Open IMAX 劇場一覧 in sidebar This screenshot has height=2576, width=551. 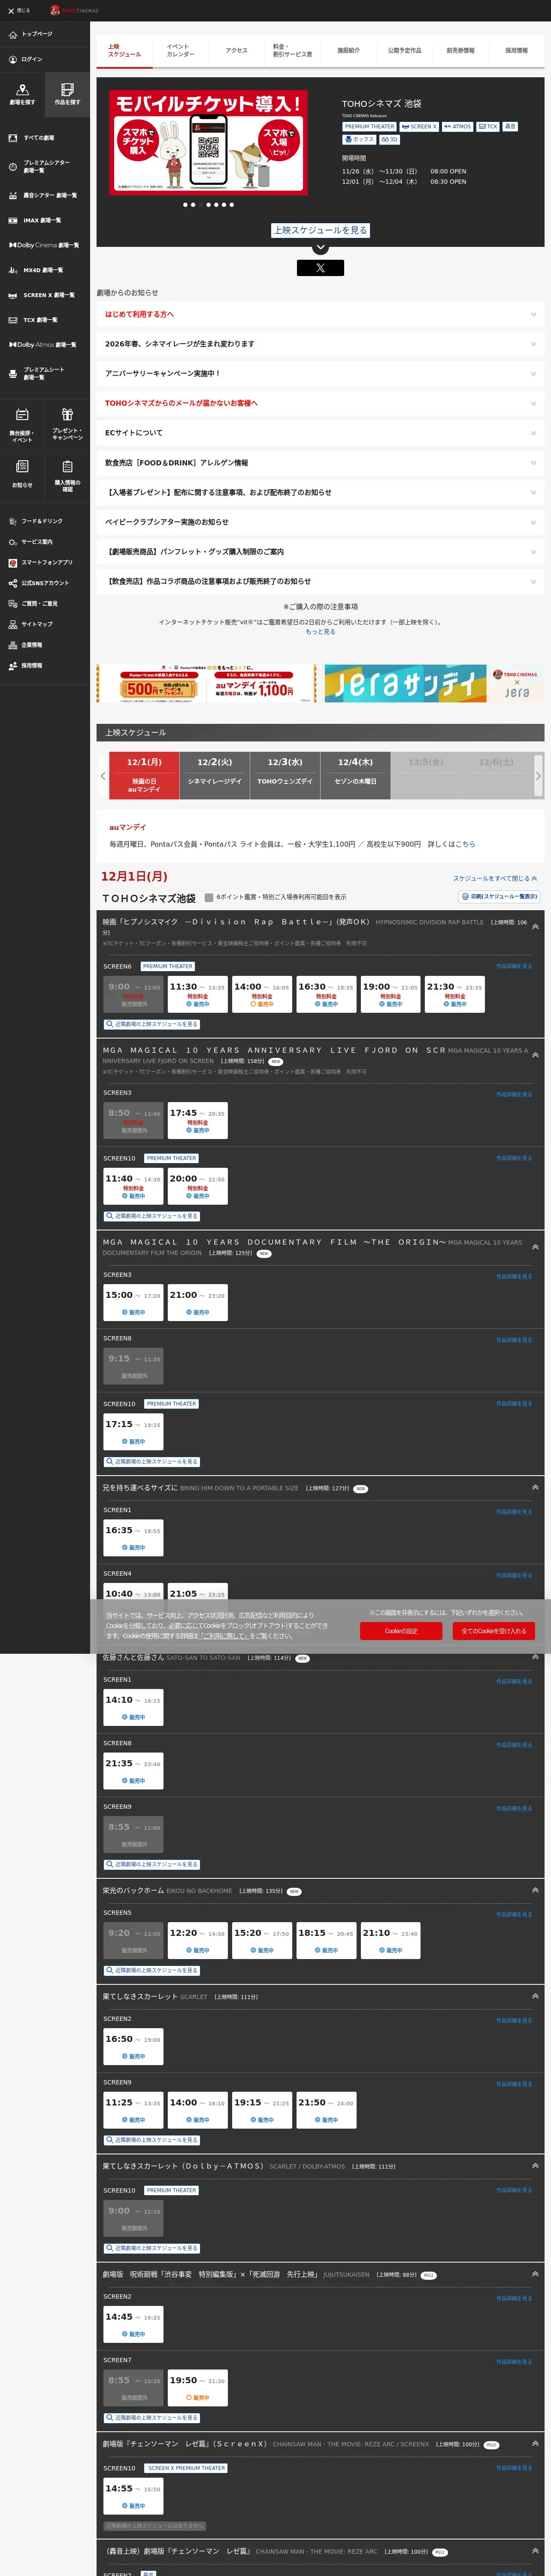(x=45, y=220)
